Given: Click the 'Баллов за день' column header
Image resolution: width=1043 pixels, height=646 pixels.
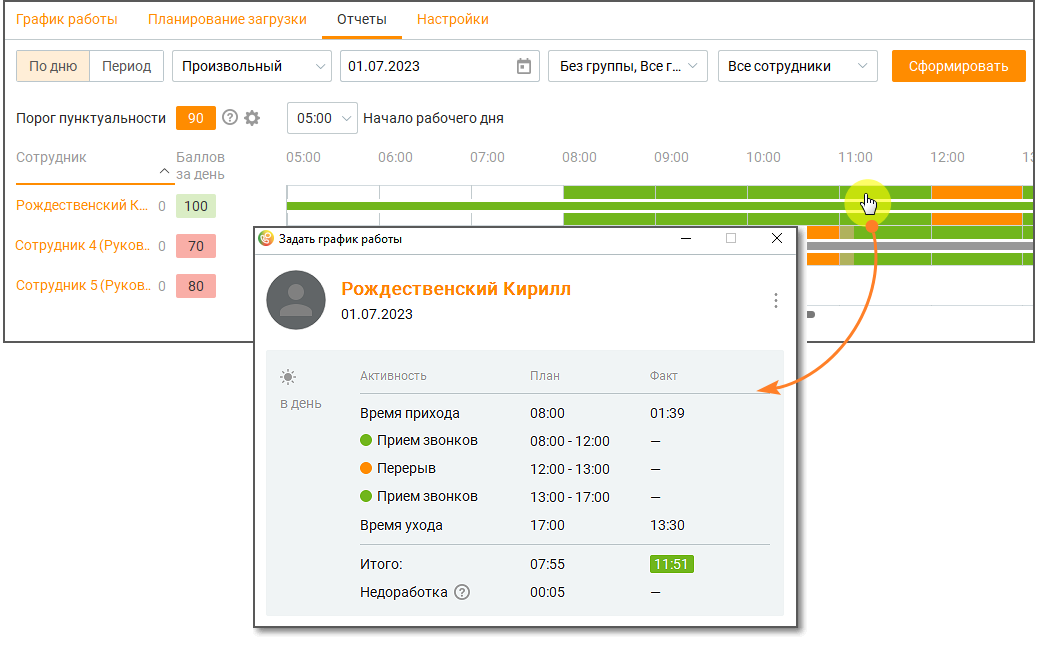Looking at the screenshot, I should click(200, 166).
